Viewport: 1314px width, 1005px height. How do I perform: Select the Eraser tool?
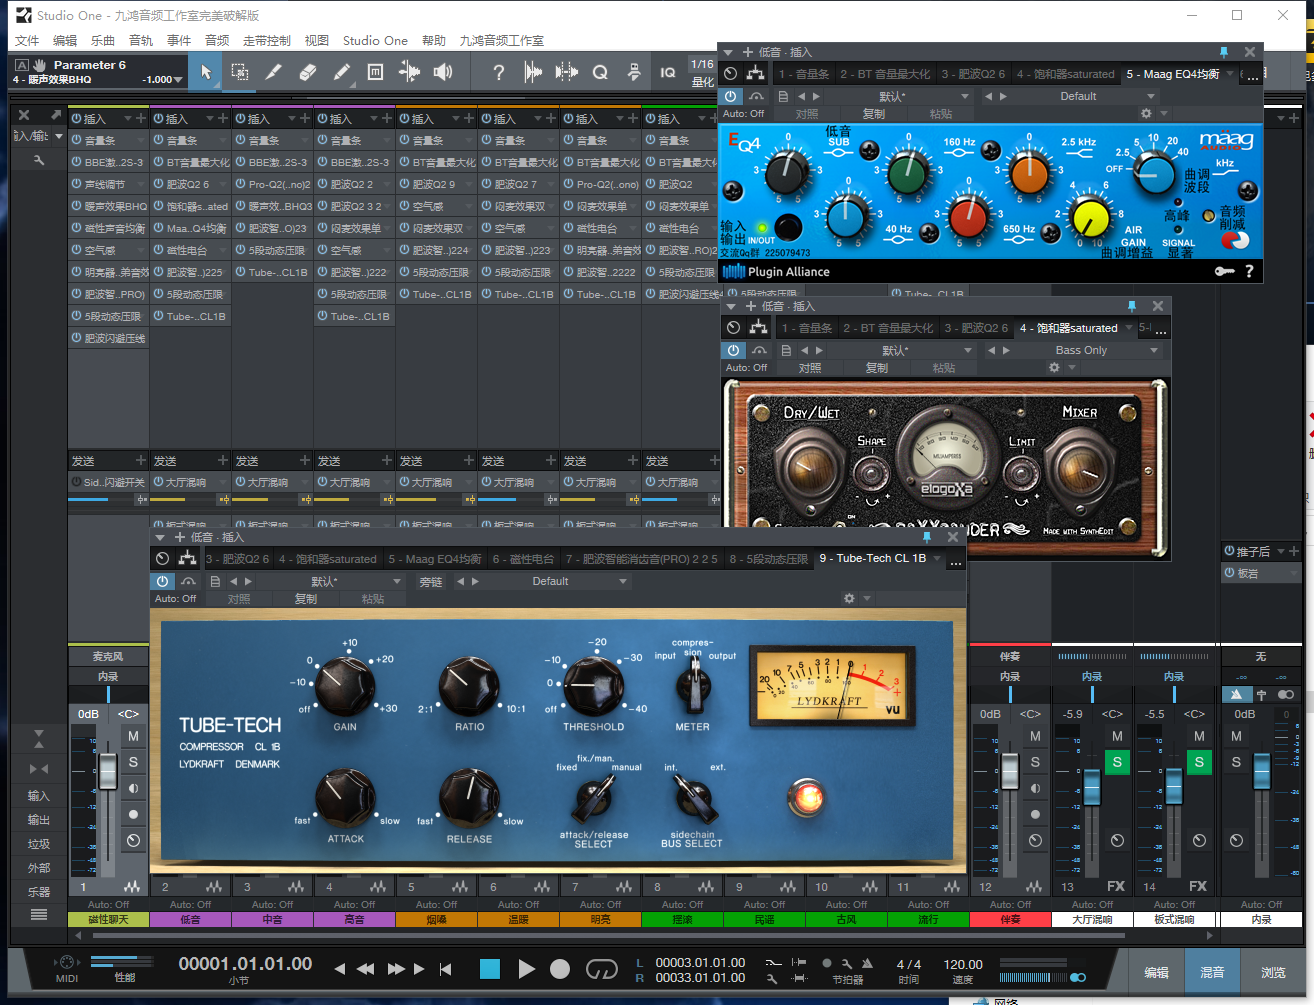[307, 72]
